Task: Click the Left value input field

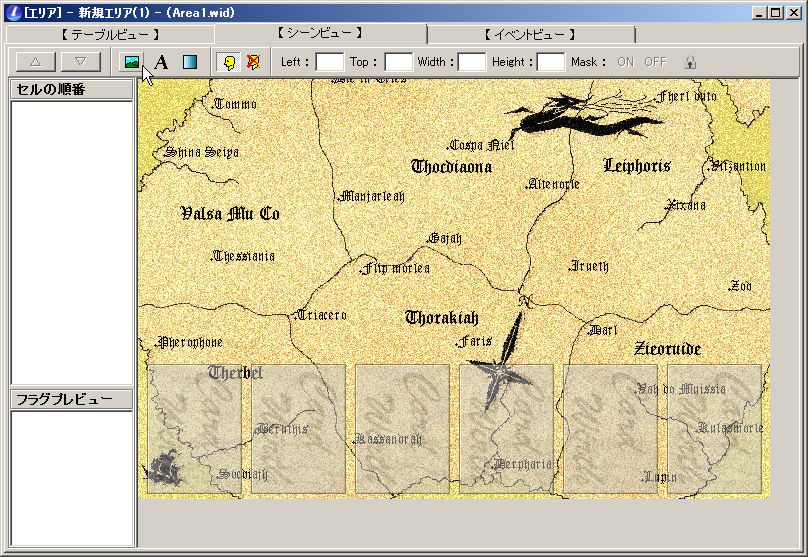Action: coord(329,62)
